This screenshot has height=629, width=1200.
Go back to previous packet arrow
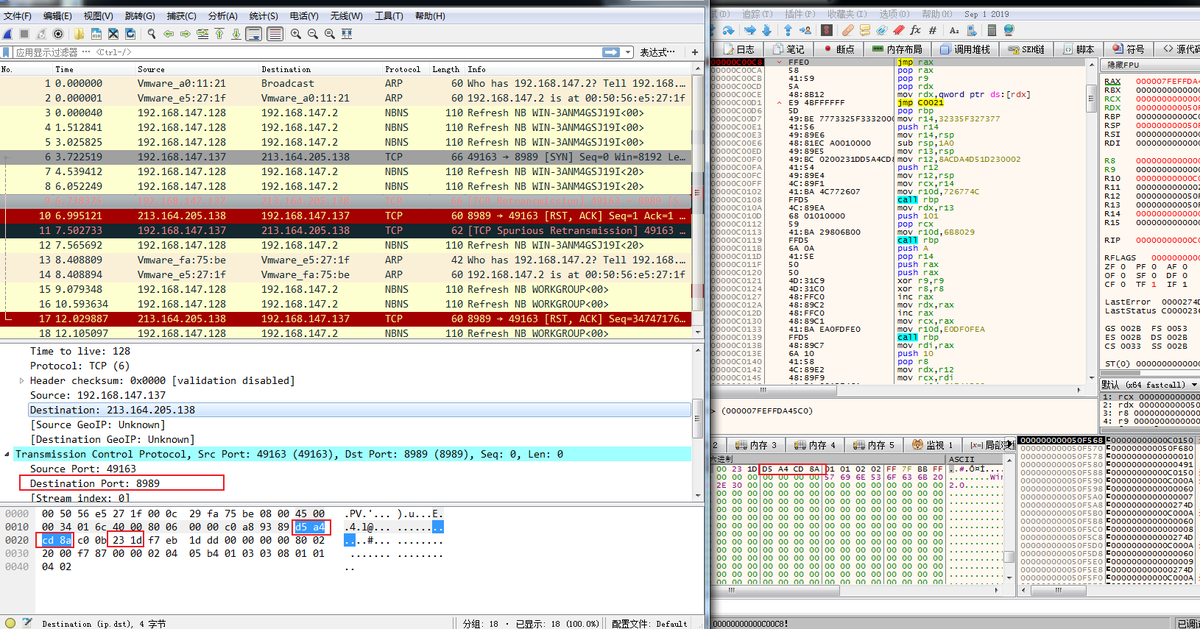click(169, 33)
